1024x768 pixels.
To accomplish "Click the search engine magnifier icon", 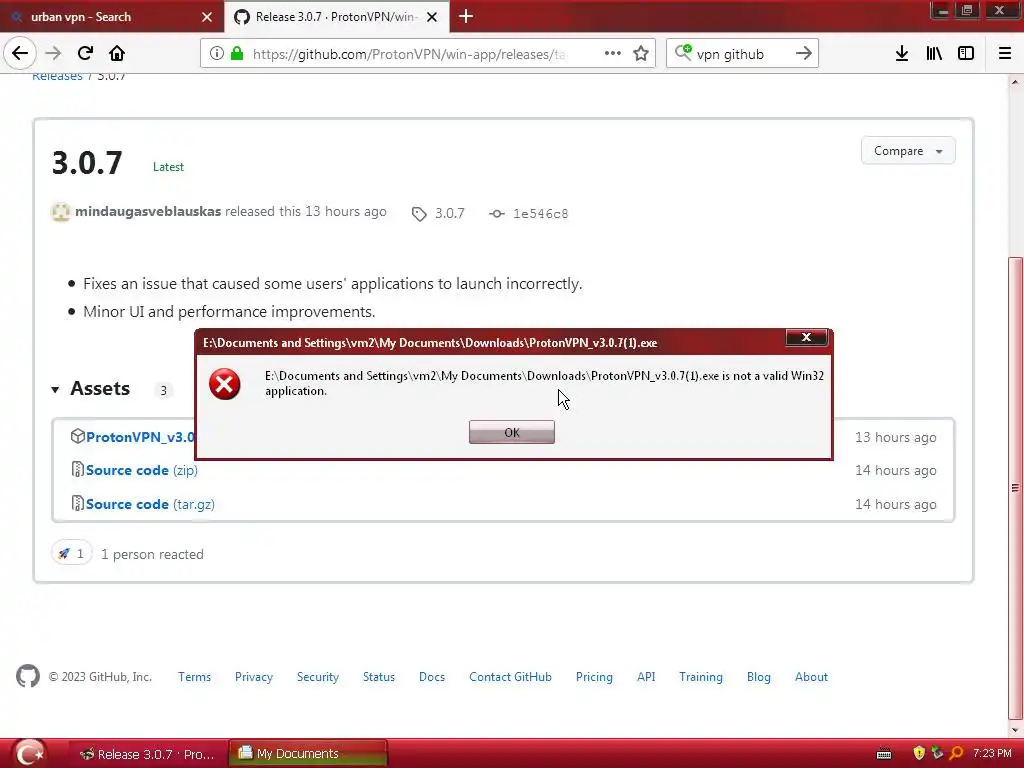I will [x=683, y=52].
